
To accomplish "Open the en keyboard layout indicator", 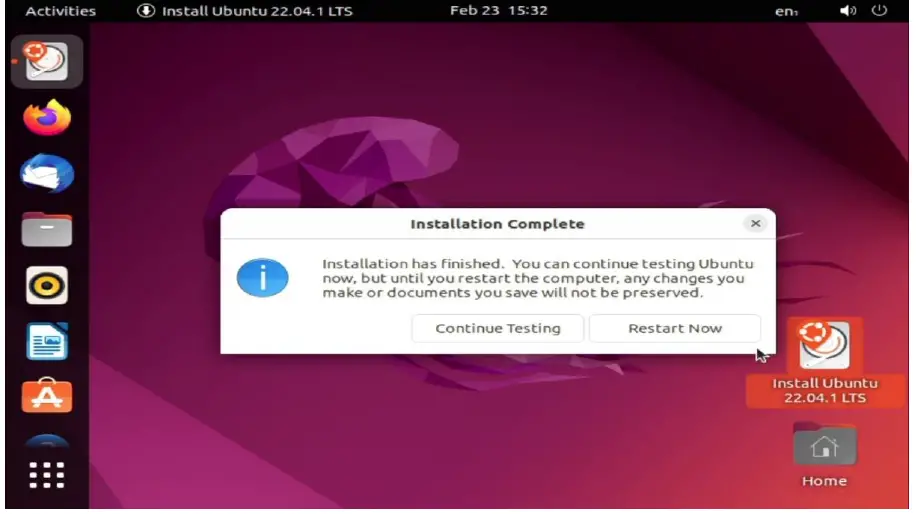I will point(786,11).
